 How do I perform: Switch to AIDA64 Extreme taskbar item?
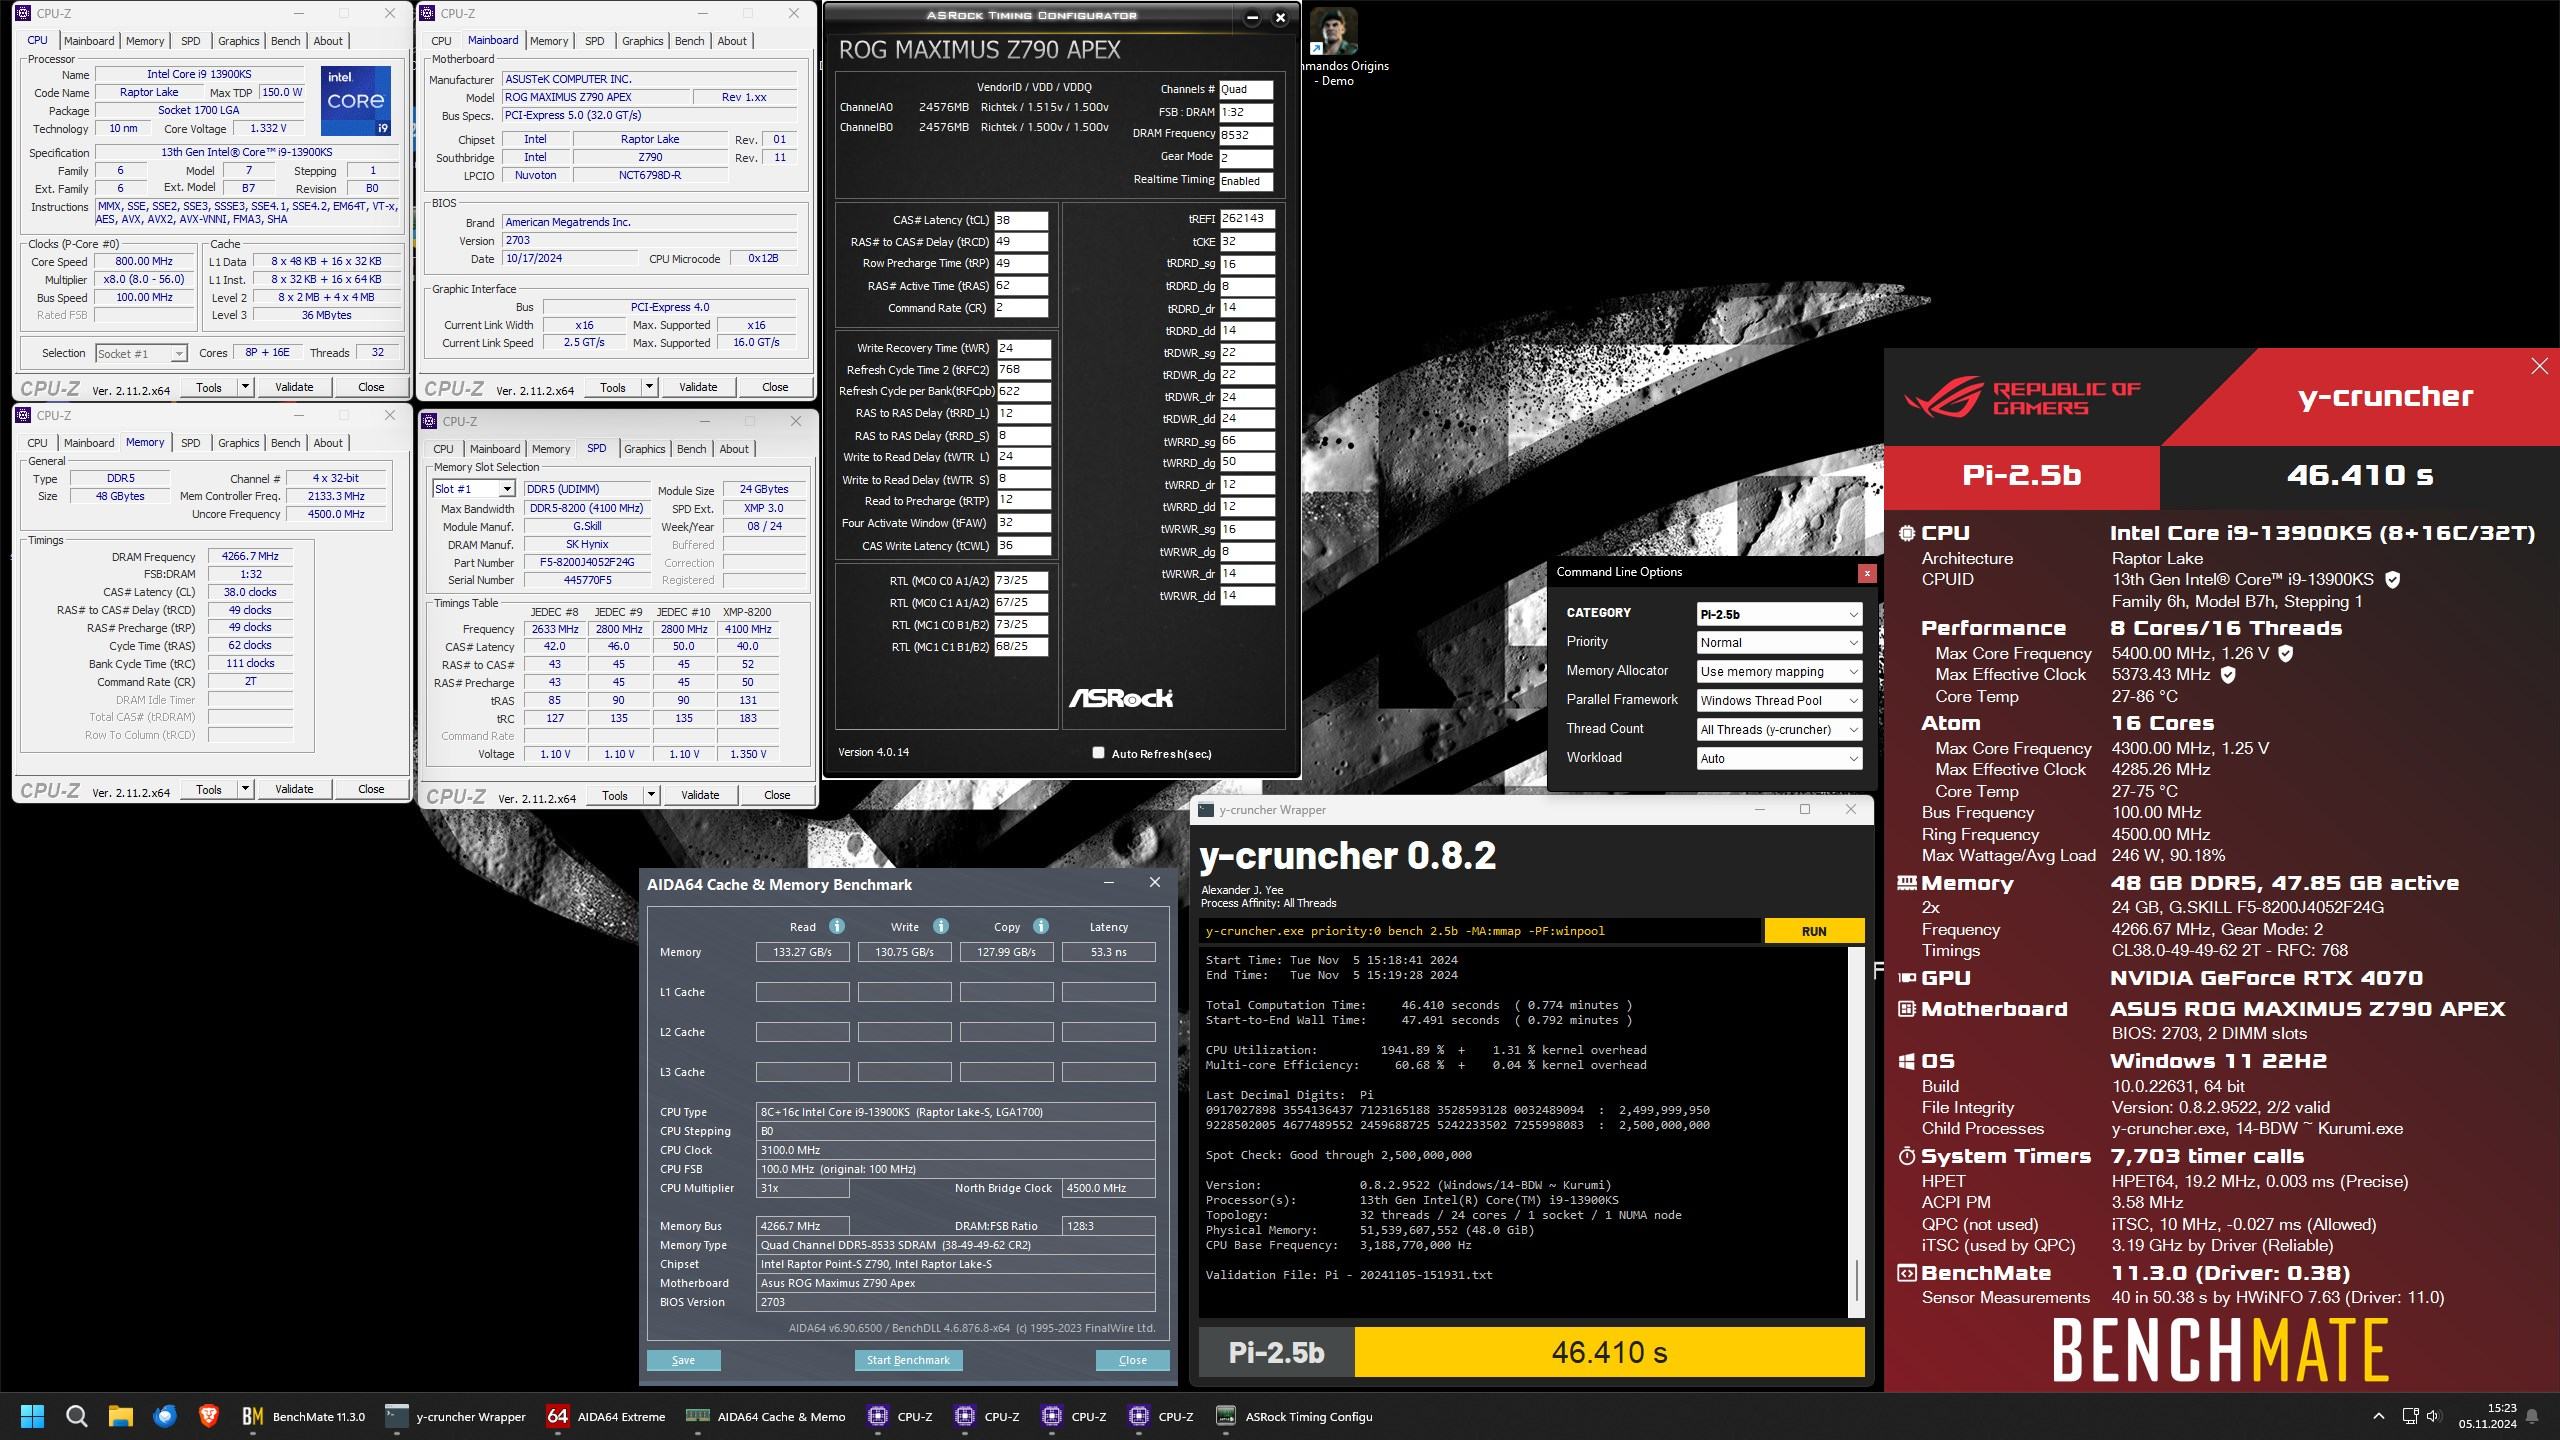606,1416
